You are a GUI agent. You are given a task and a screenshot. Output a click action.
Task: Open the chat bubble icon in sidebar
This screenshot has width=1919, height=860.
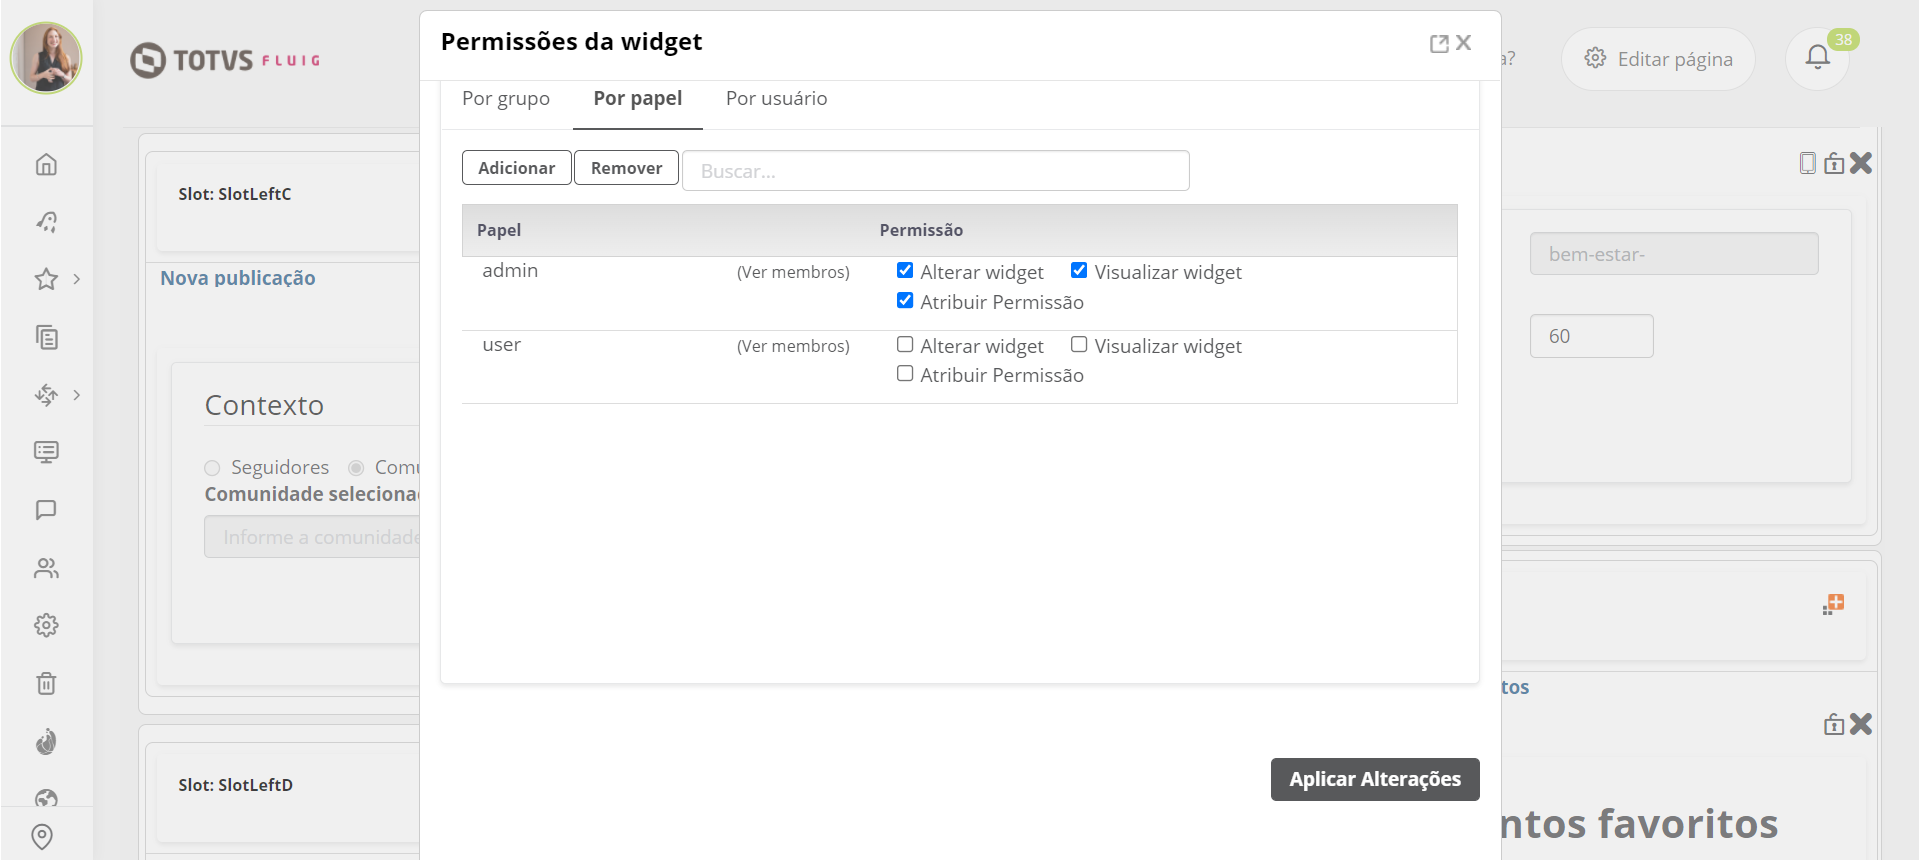tap(46, 510)
